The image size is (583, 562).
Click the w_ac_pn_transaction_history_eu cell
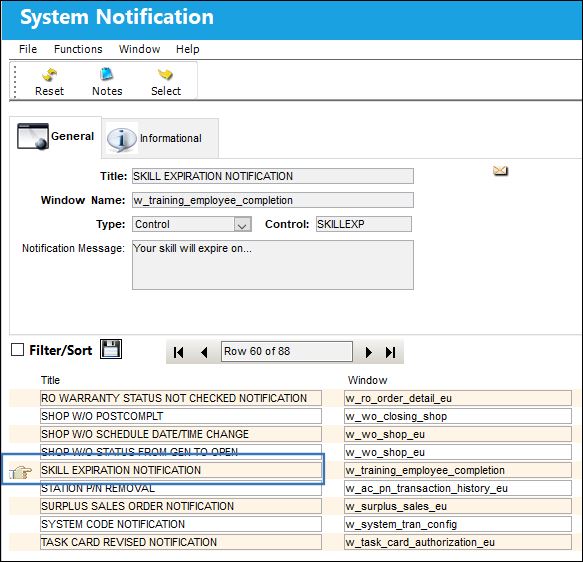point(458,488)
